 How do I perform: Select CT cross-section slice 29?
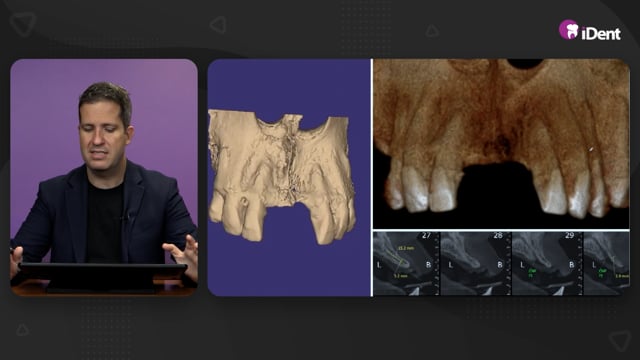(x=547, y=263)
